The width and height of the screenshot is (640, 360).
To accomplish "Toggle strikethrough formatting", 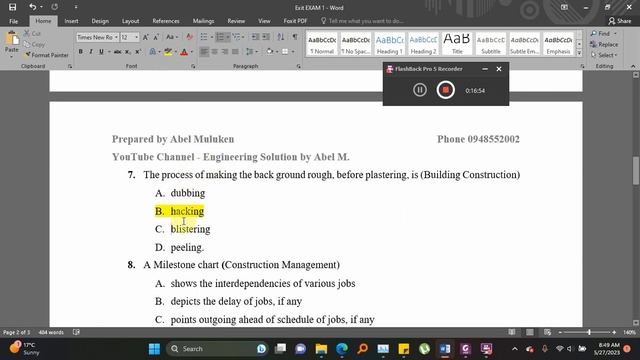I will [x=118, y=52].
